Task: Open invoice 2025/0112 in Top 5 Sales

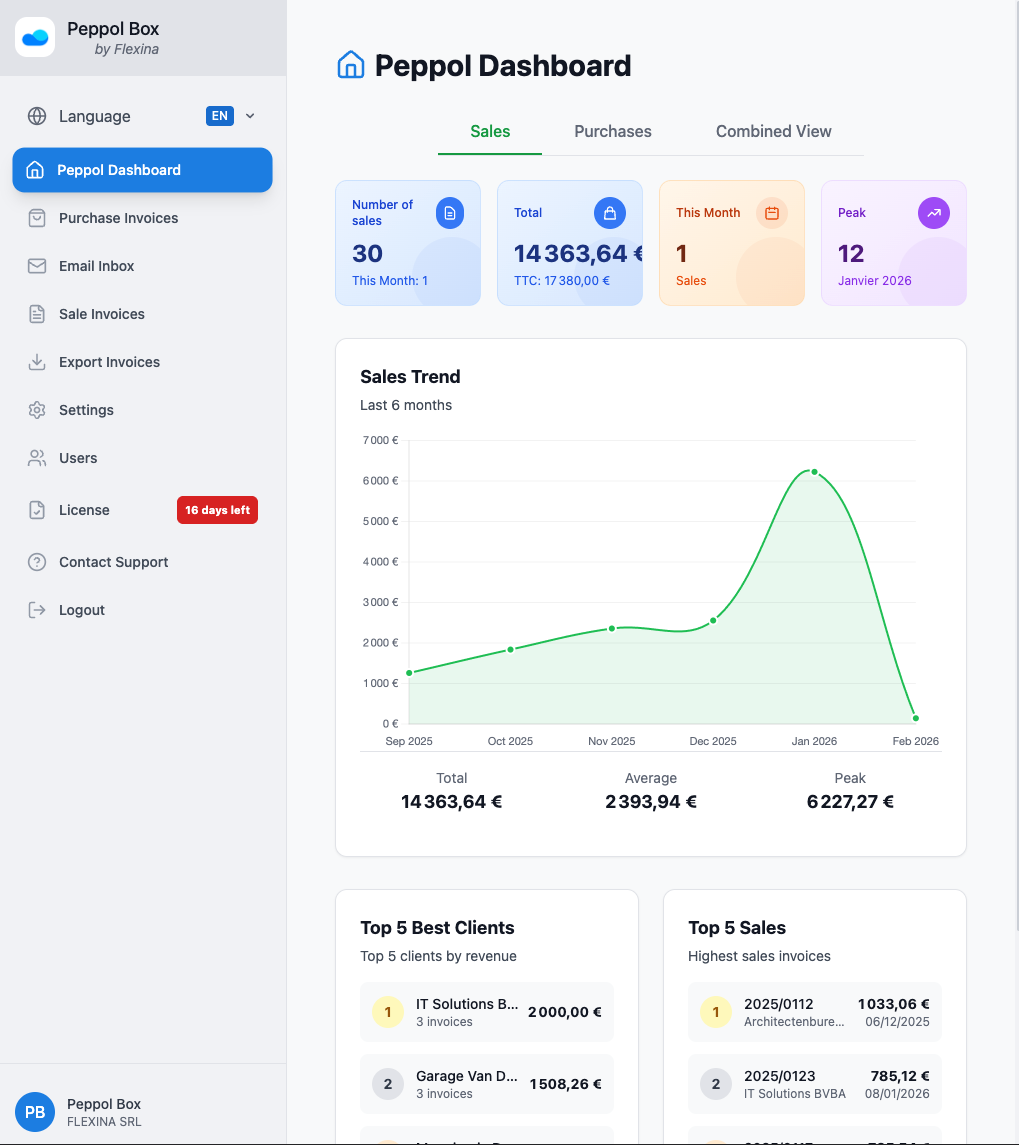Action: pos(814,1012)
